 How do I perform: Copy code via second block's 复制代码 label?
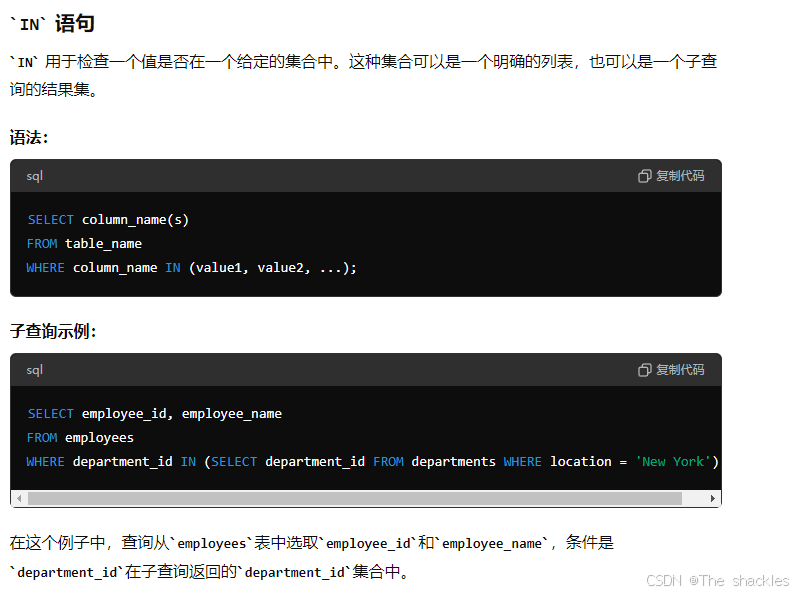tap(680, 370)
